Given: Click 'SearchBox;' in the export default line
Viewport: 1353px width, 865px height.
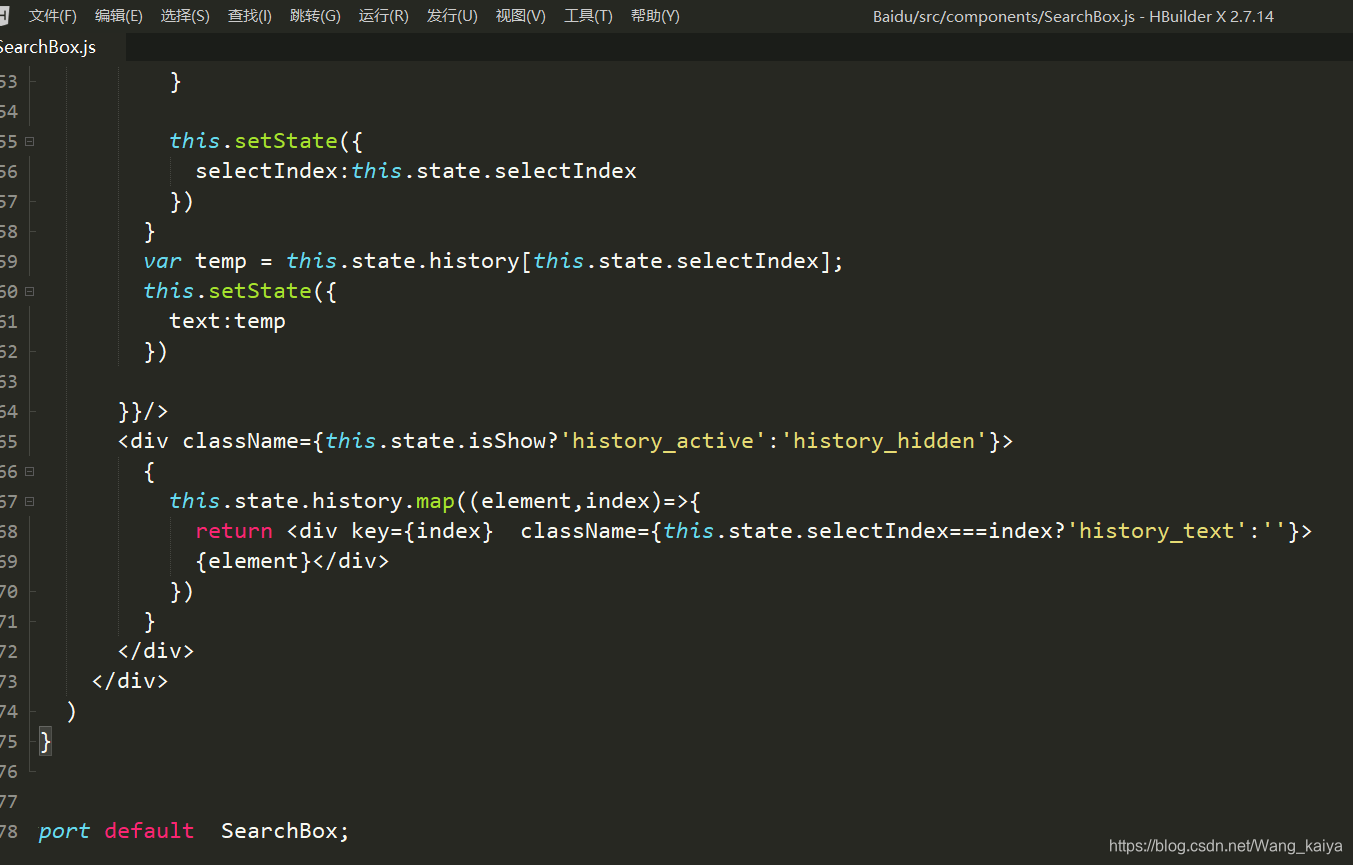Looking at the screenshot, I should point(285,831).
